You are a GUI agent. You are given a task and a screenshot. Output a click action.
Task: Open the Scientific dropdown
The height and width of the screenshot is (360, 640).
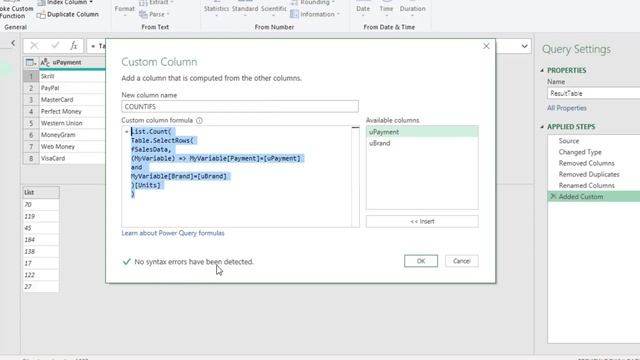tap(273, 10)
